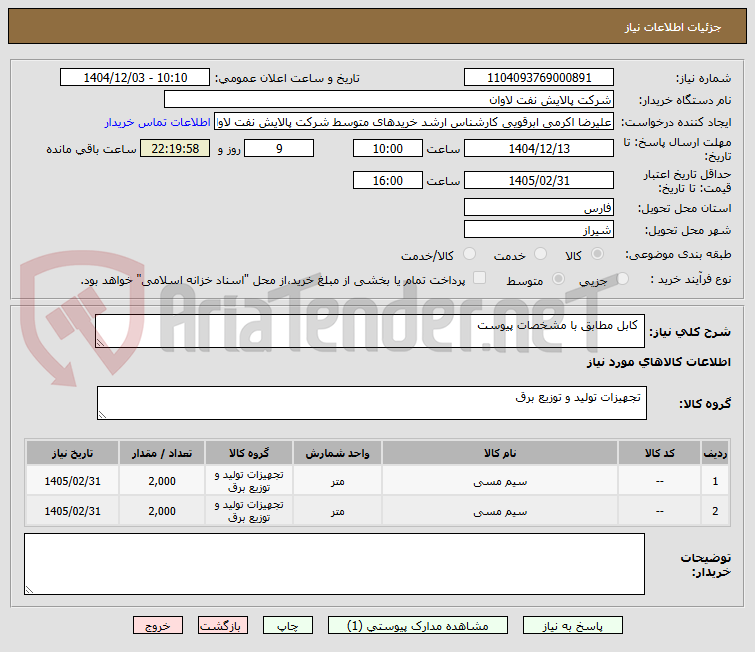
Task: Select the خدمت radio button
Action: click(541, 254)
